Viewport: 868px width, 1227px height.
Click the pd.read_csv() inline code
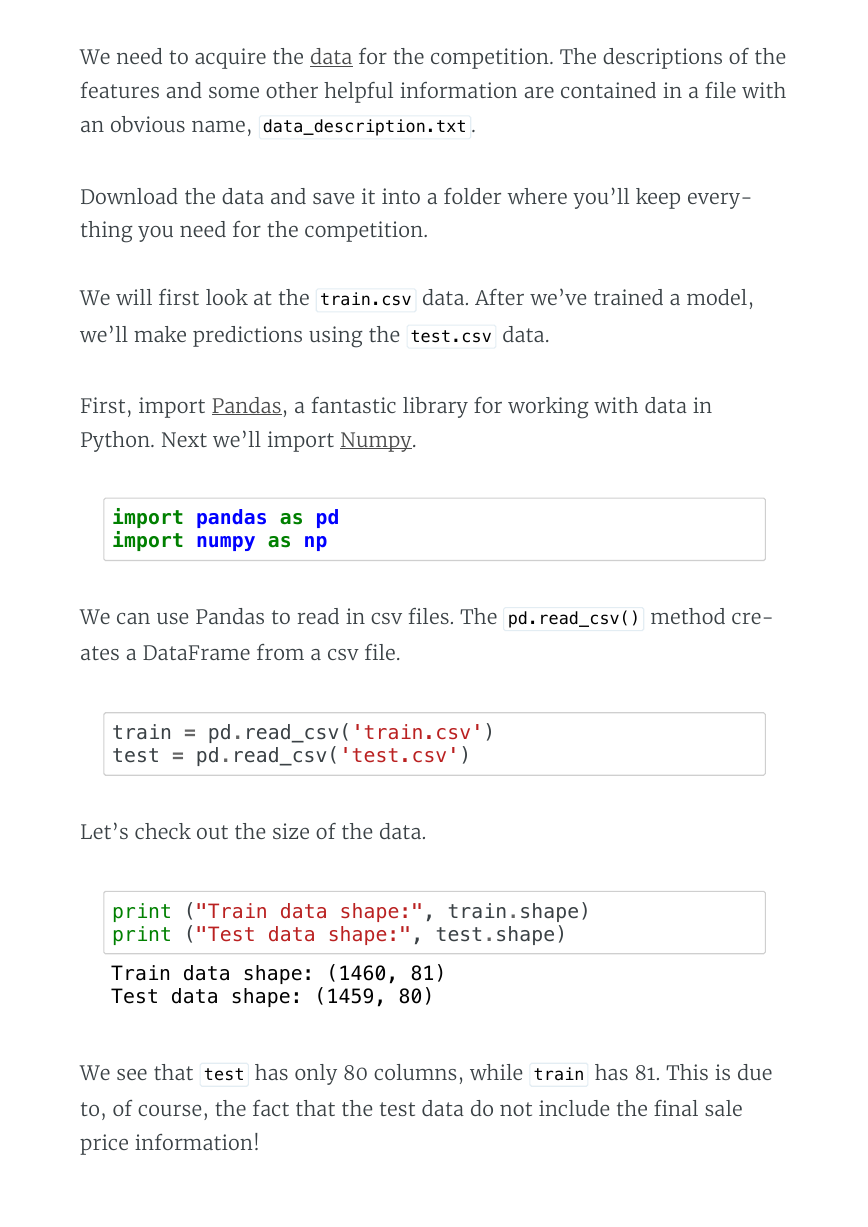[574, 618]
